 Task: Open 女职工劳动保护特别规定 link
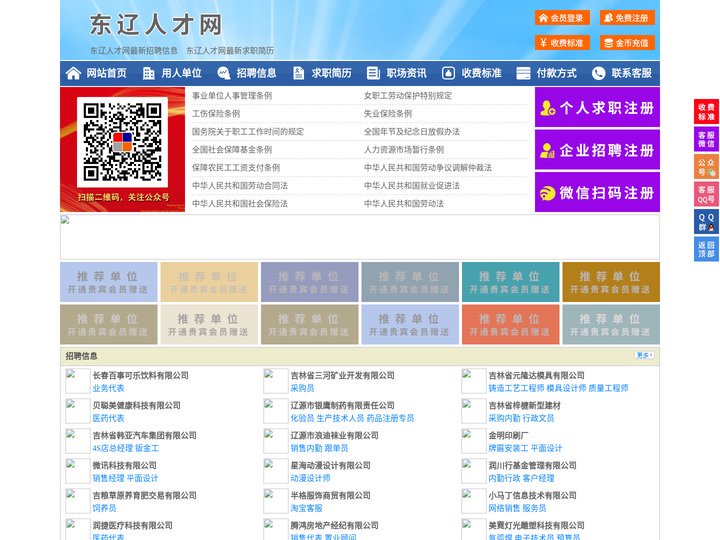[x=408, y=96]
